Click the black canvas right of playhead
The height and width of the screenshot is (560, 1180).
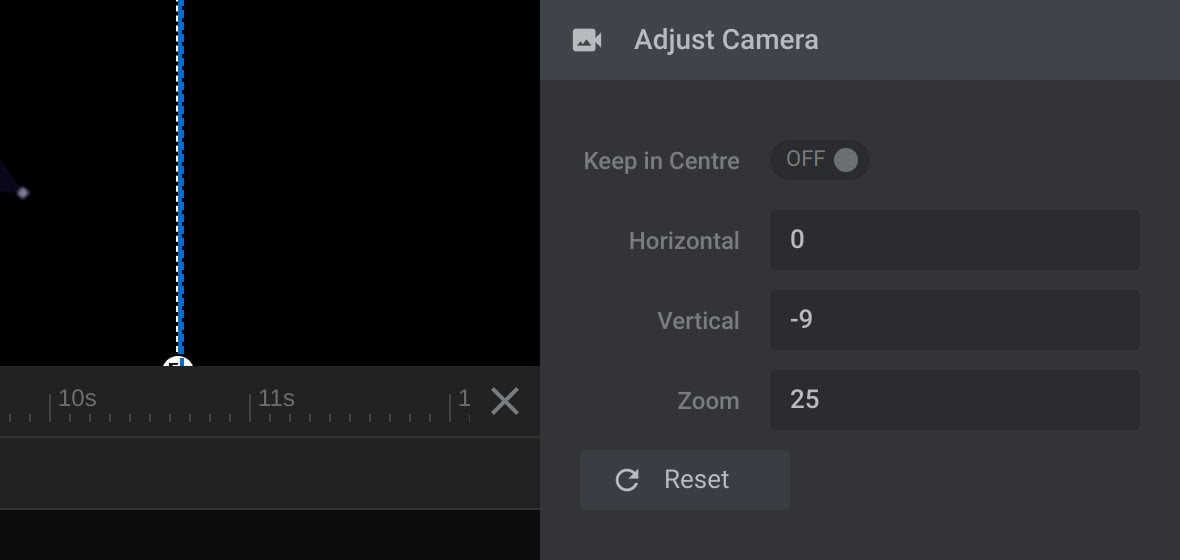tap(362, 181)
